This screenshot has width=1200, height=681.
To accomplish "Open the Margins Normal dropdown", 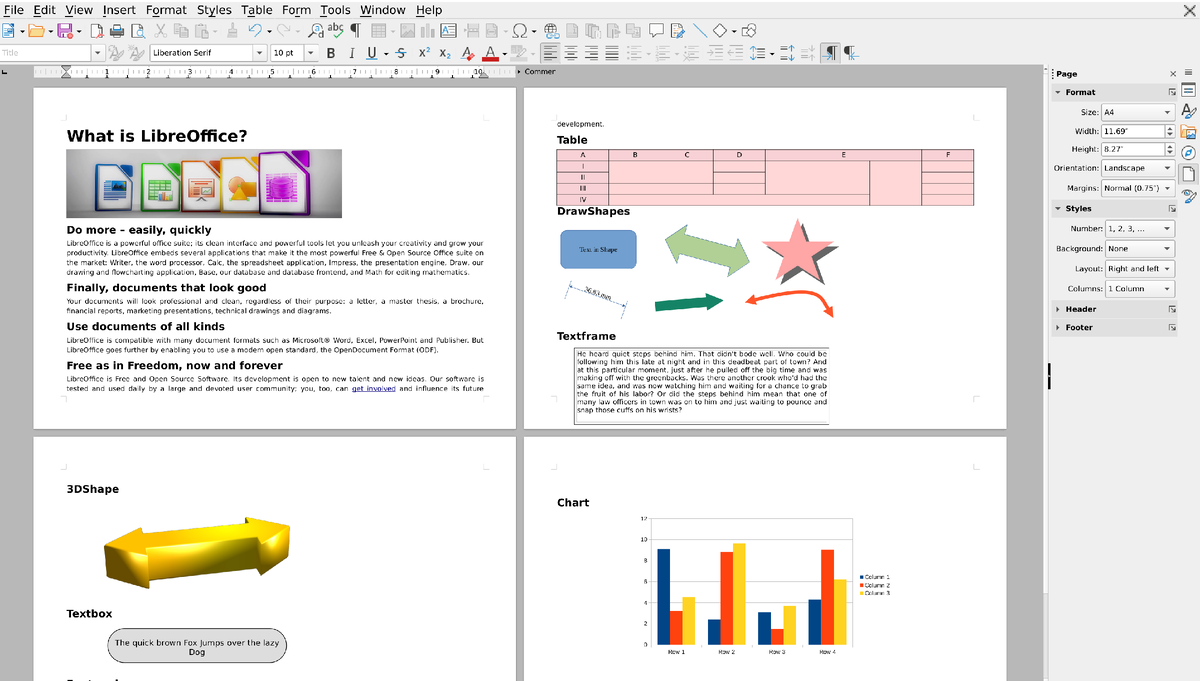I will pyautogui.click(x=1138, y=188).
